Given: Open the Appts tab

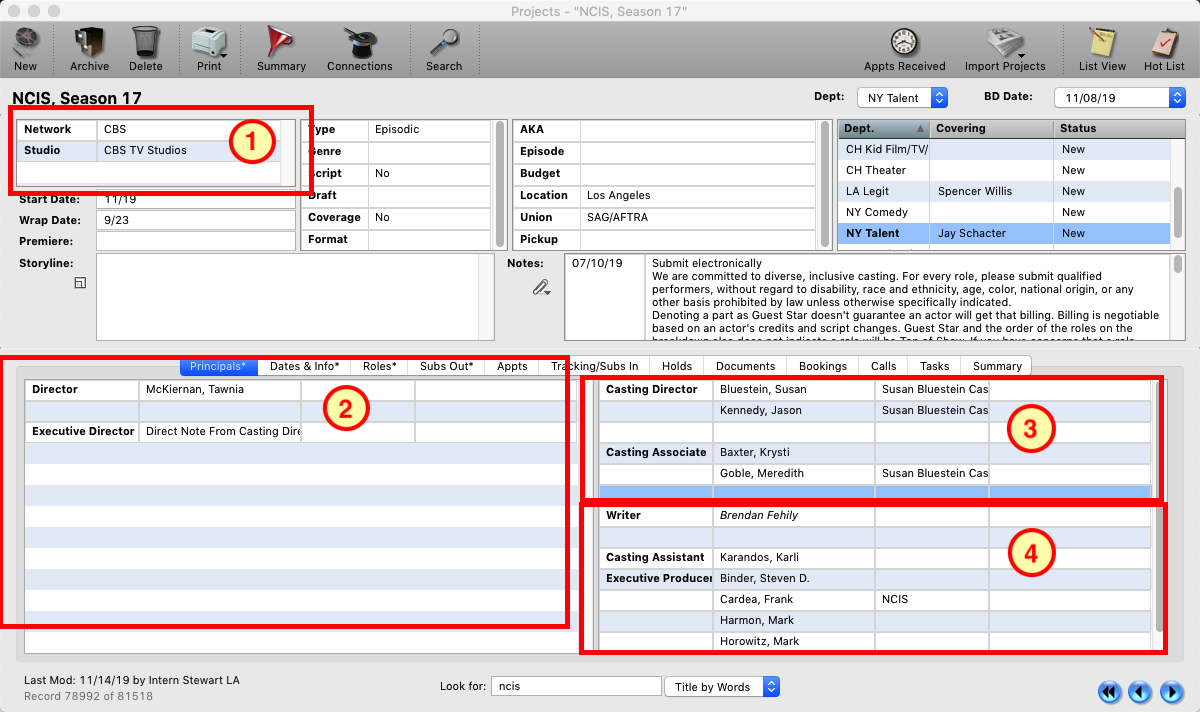Looking at the screenshot, I should 512,366.
